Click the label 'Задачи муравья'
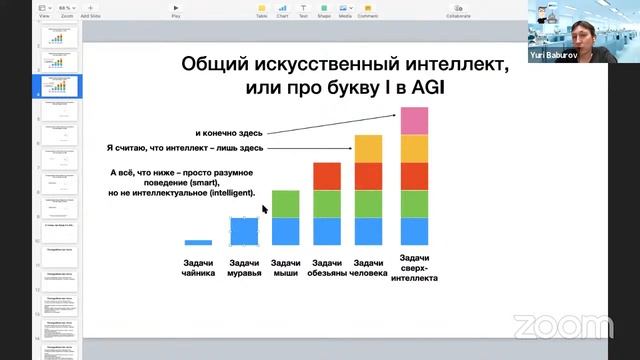 [x=244, y=268]
